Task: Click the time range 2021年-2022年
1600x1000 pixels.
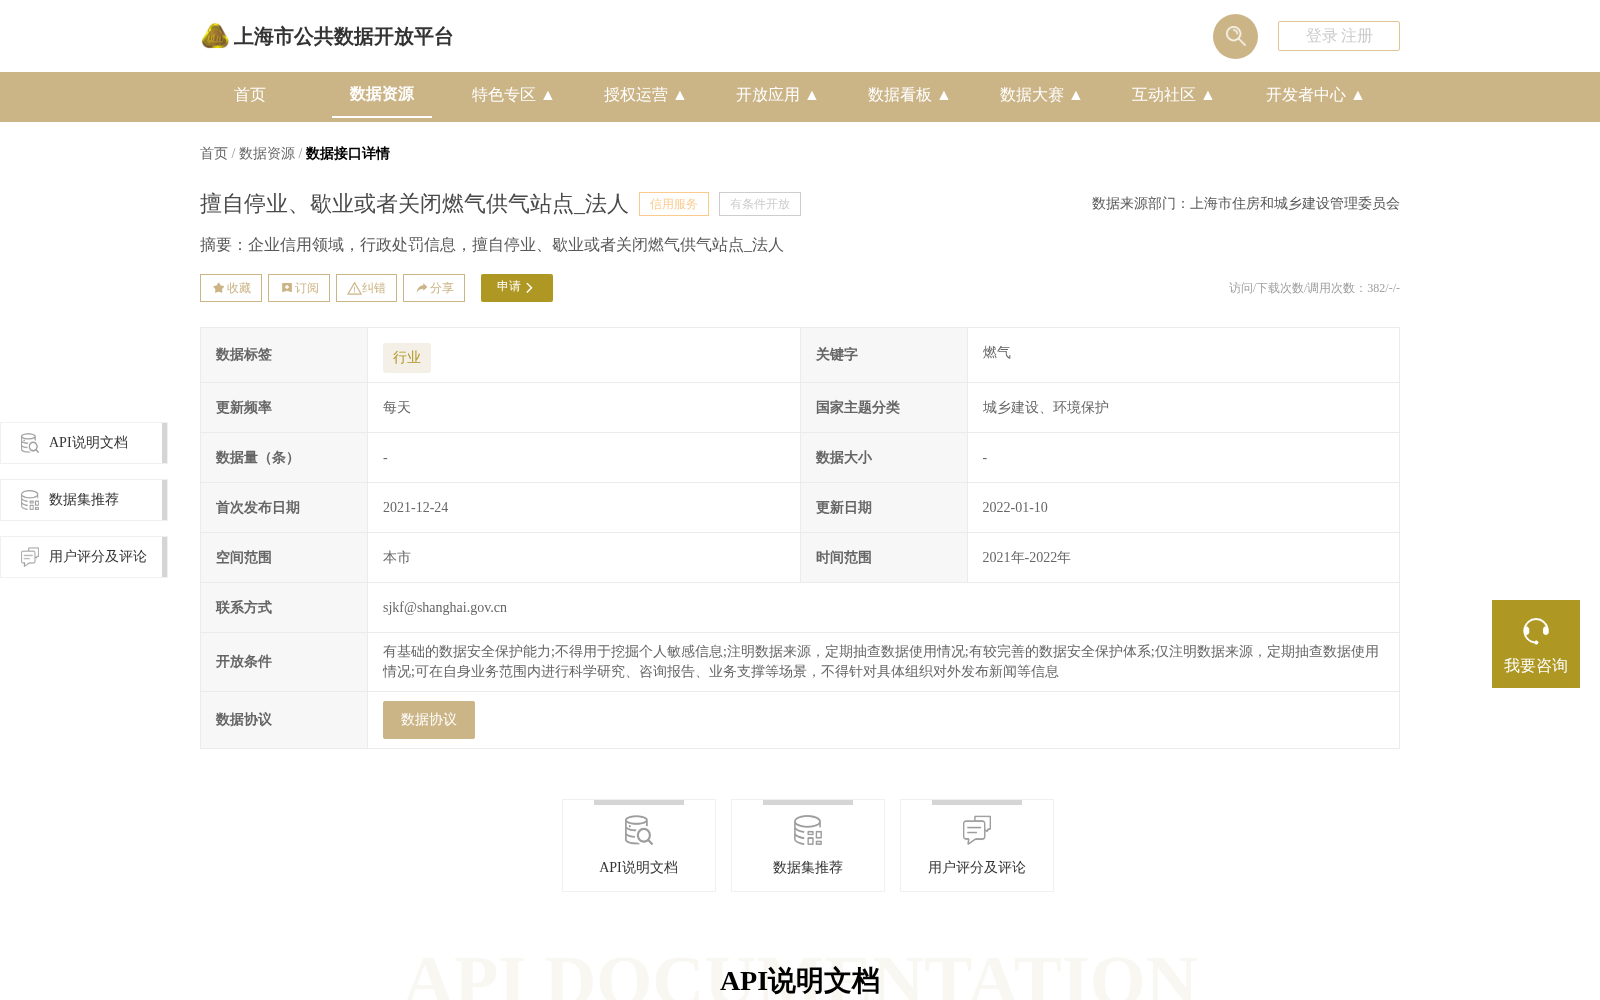Action: coord(1027,557)
